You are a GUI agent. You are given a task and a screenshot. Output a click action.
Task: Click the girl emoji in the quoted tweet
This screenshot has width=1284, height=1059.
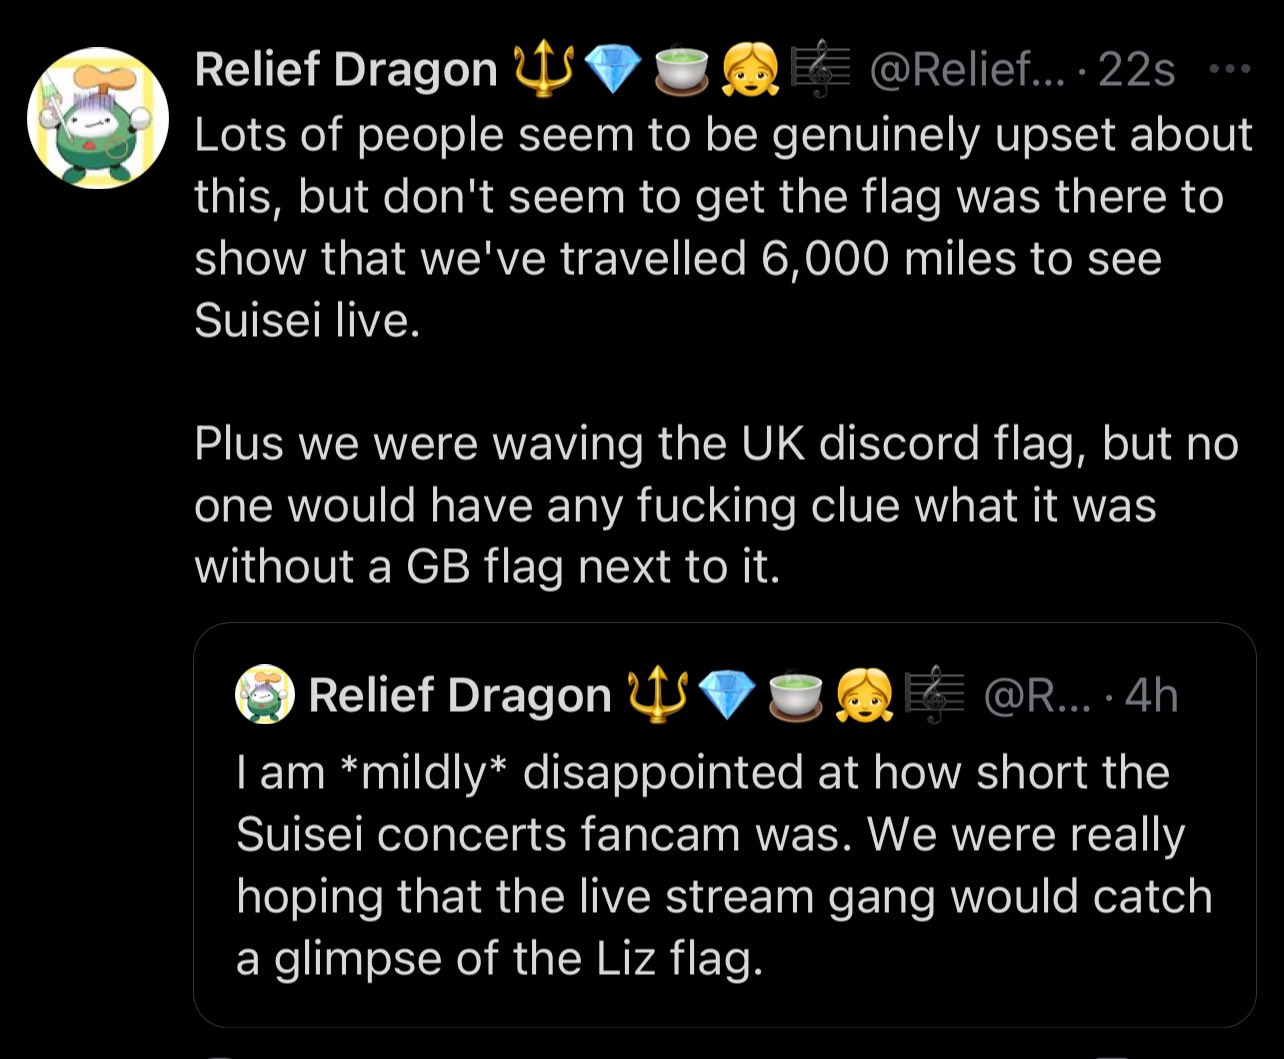tap(864, 695)
